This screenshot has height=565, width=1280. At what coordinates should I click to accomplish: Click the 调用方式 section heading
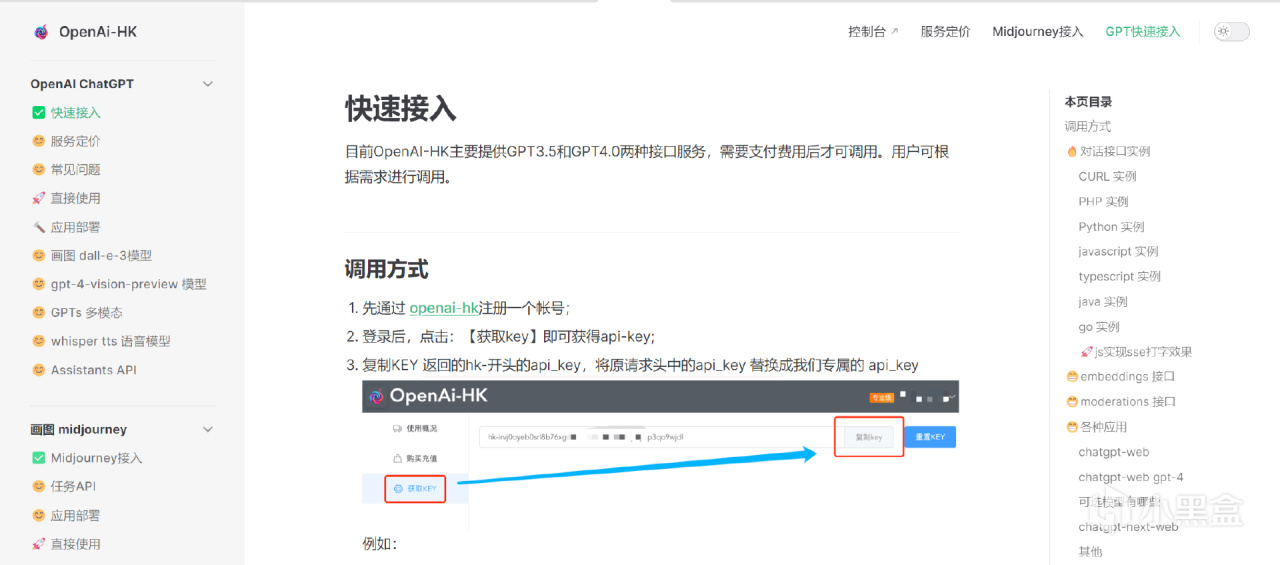[x=387, y=269]
